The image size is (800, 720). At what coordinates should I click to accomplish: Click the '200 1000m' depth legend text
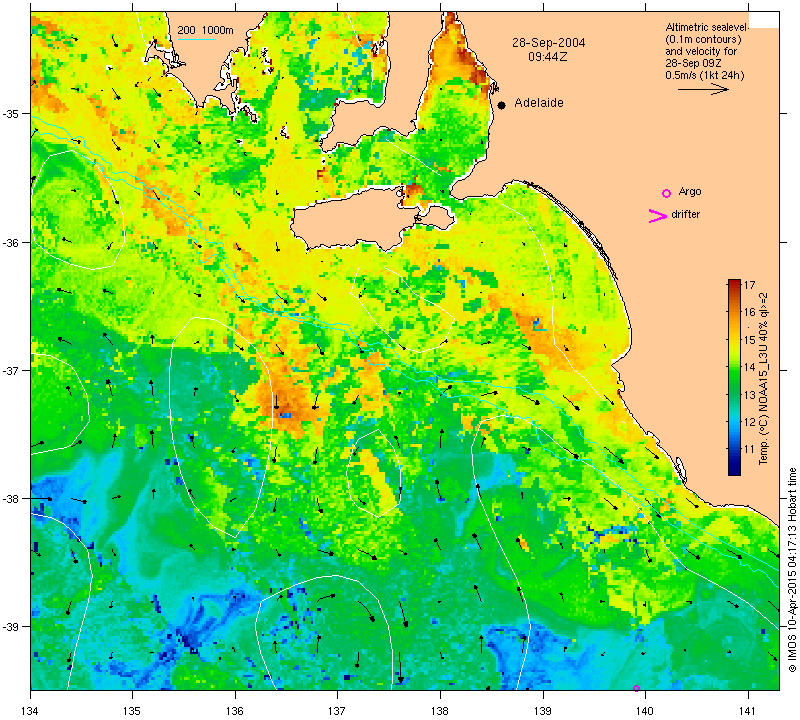click(x=205, y=30)
